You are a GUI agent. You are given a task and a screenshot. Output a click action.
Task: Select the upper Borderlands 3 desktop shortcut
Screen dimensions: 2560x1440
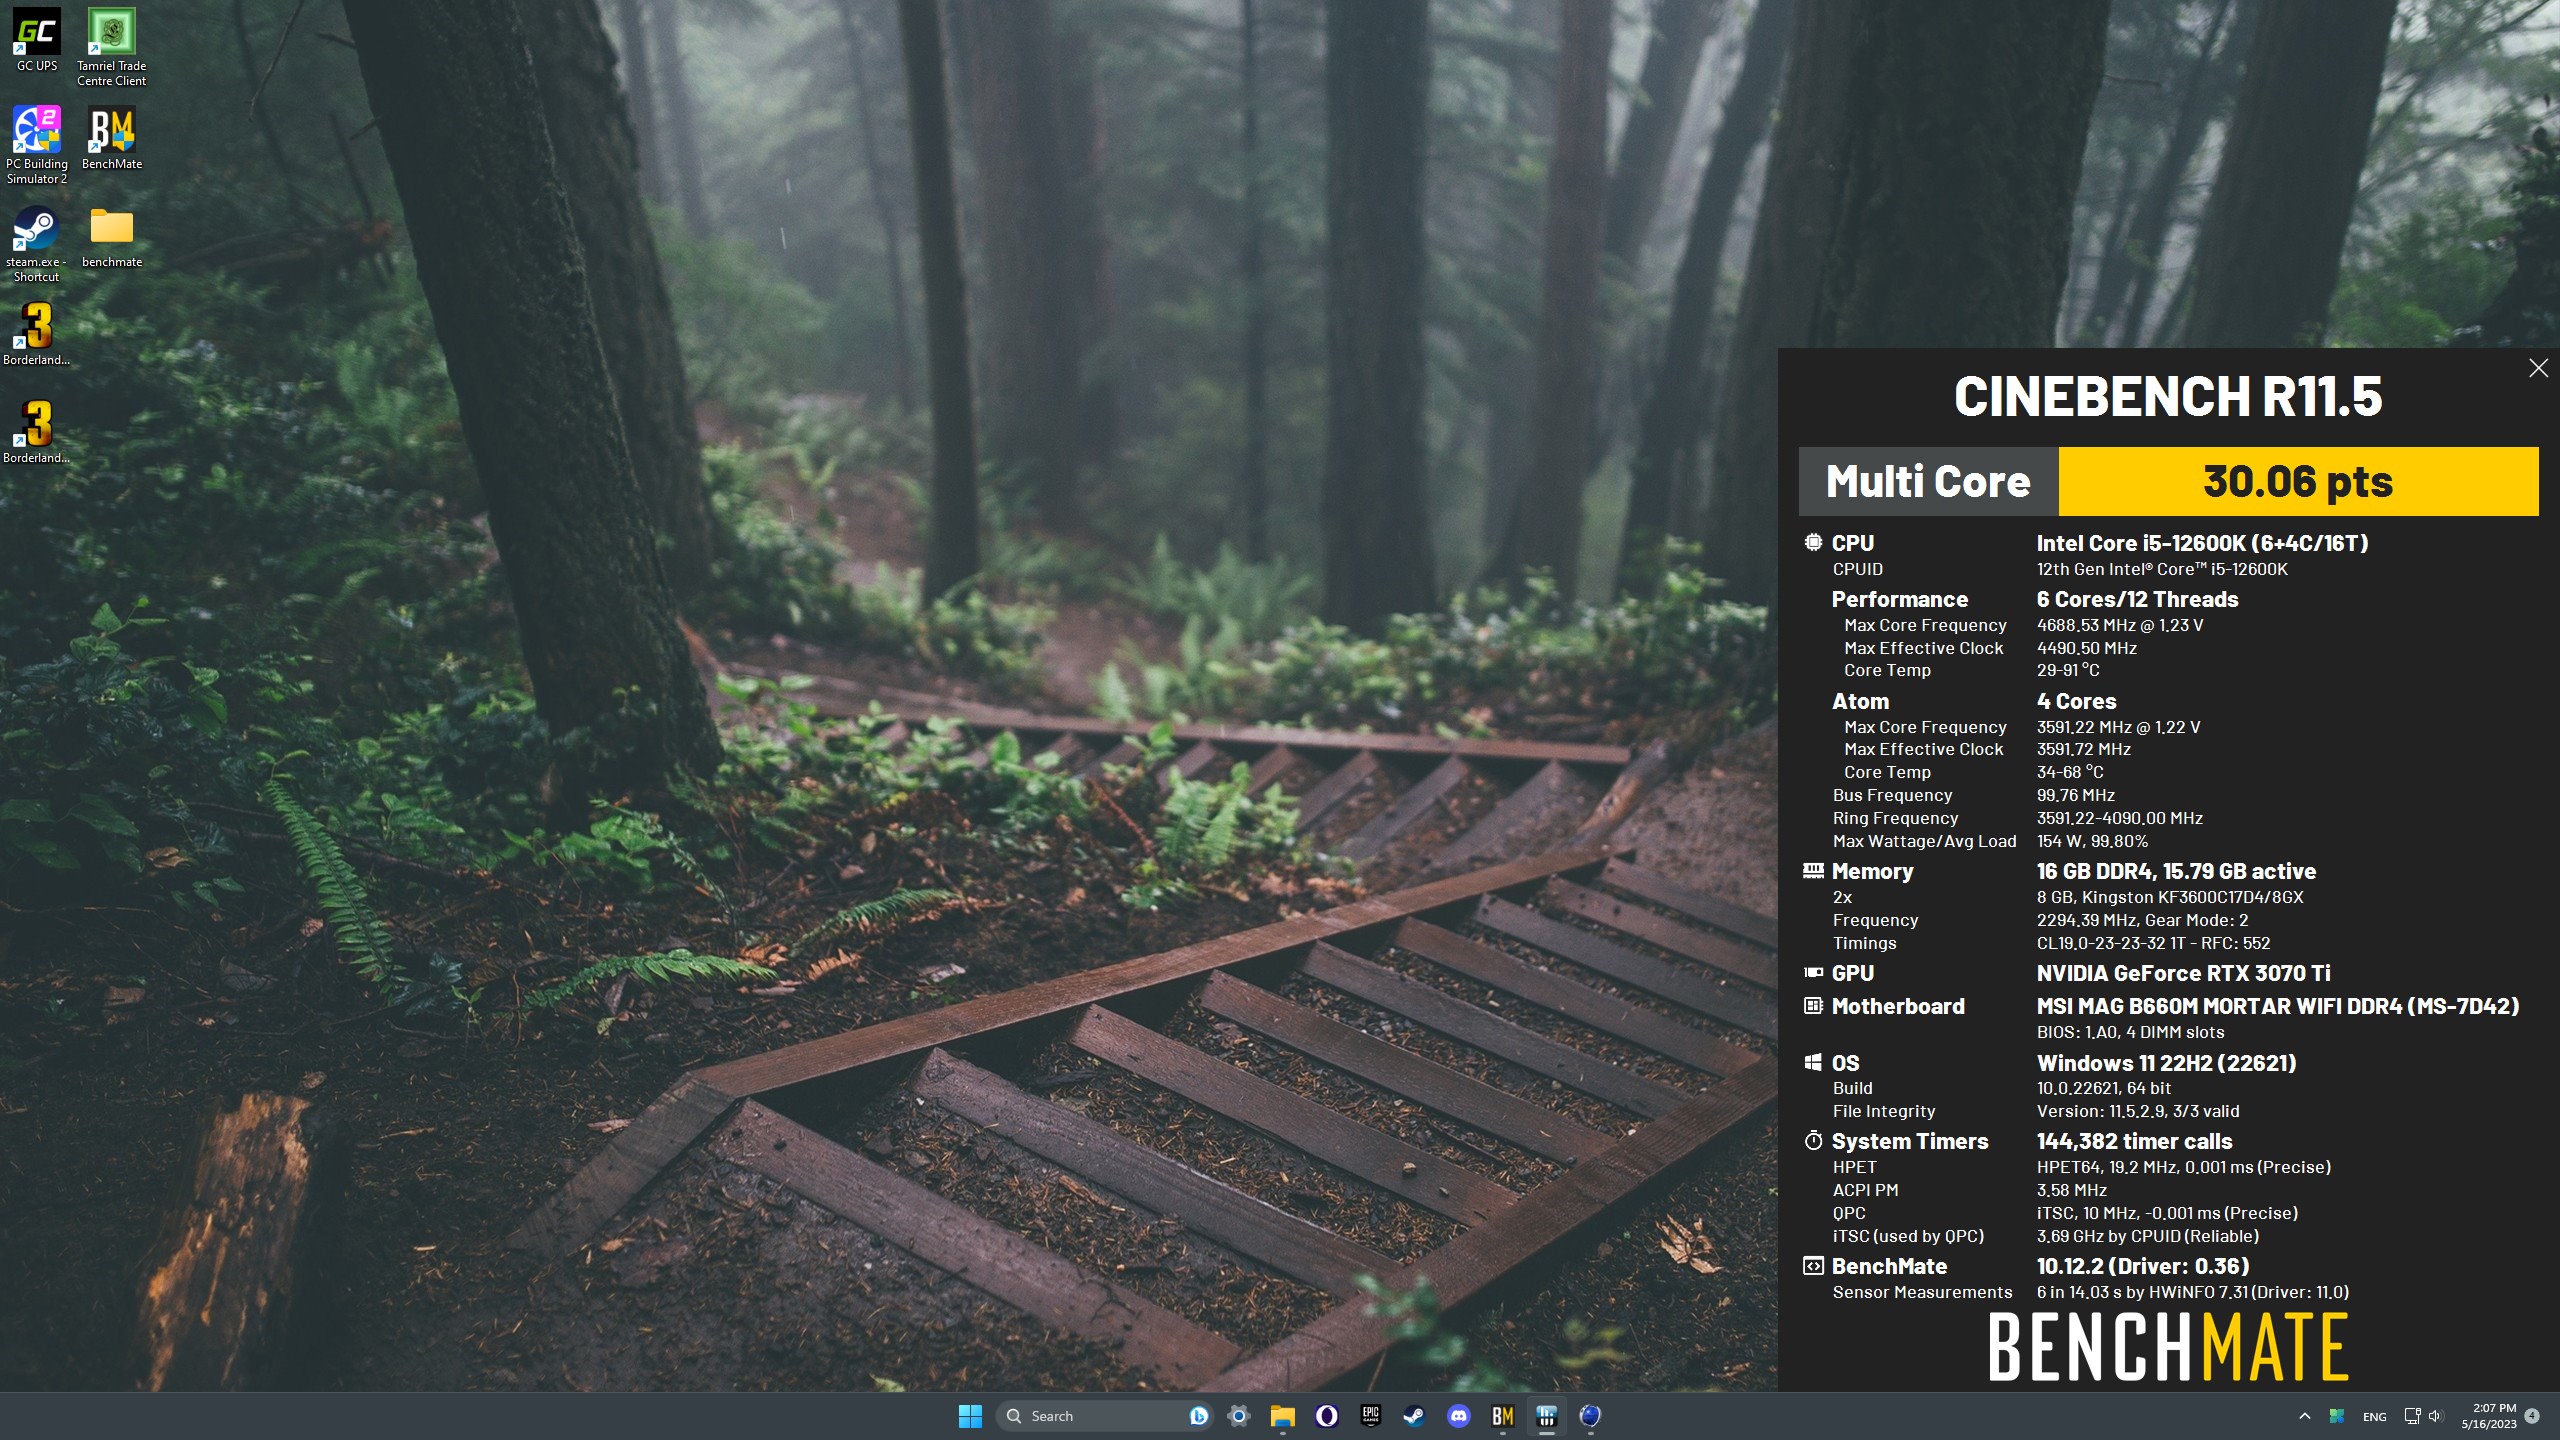(x=37, y=333)
